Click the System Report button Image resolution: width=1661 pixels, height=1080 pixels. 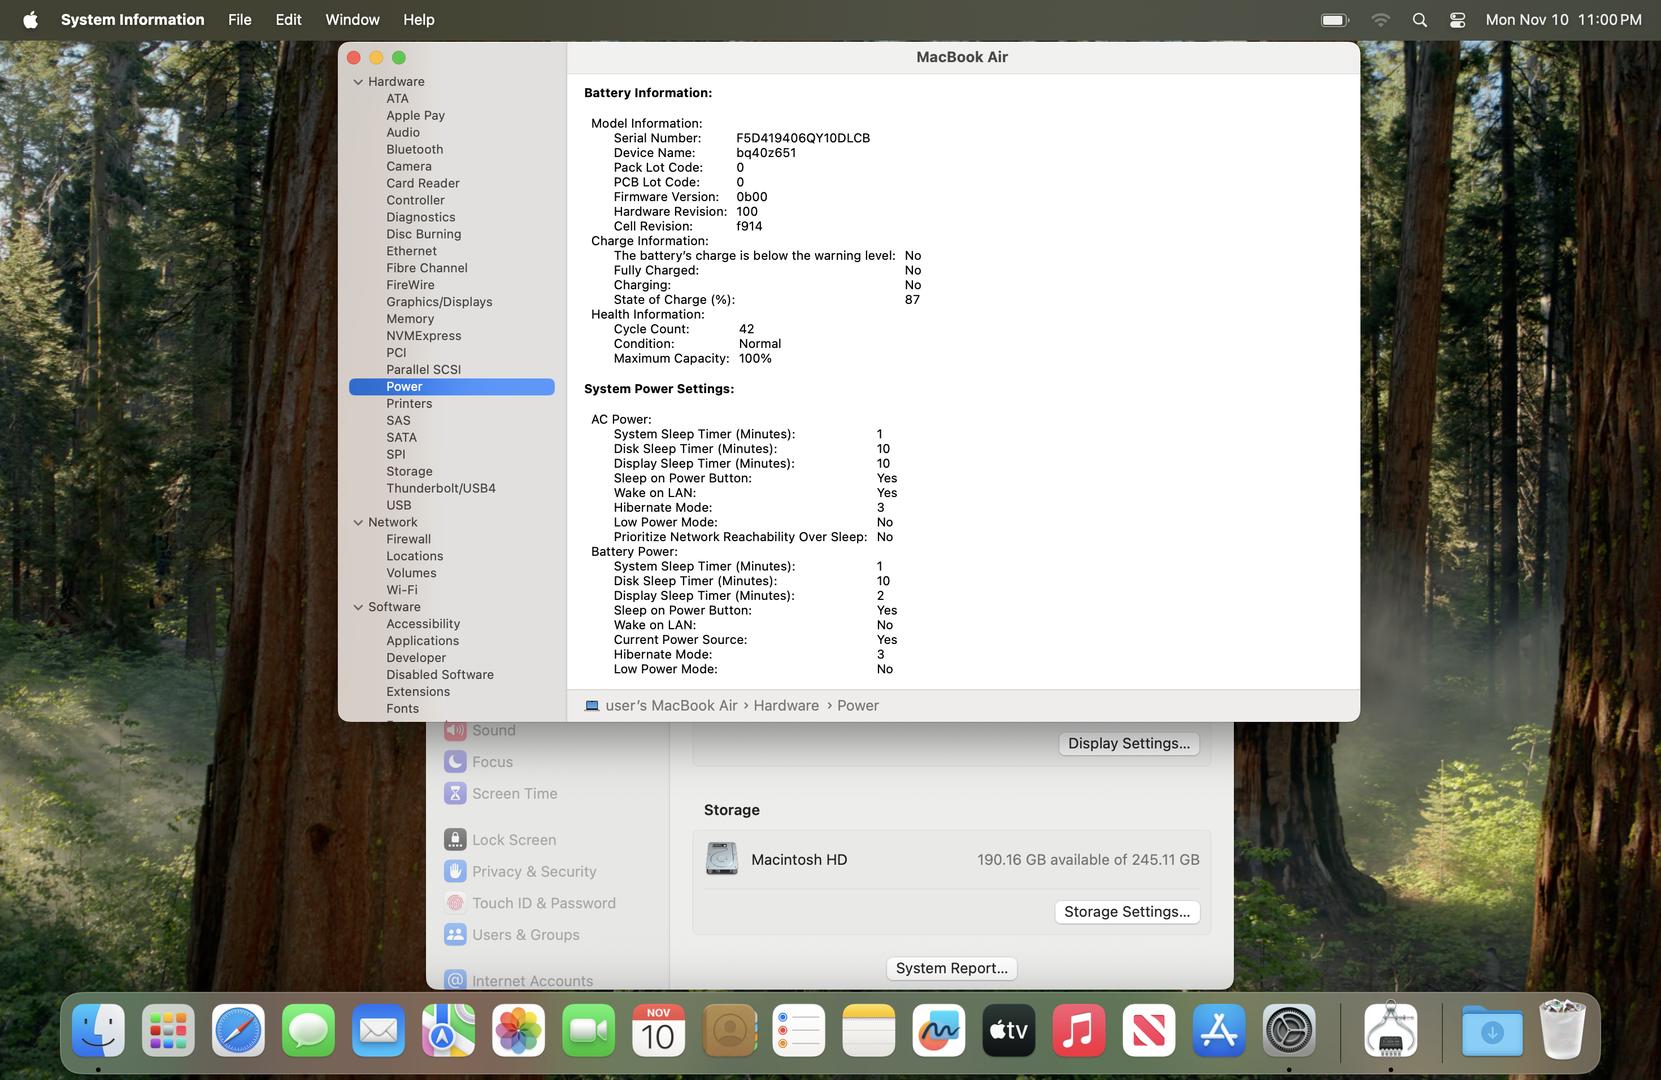(x=951, y=968)
